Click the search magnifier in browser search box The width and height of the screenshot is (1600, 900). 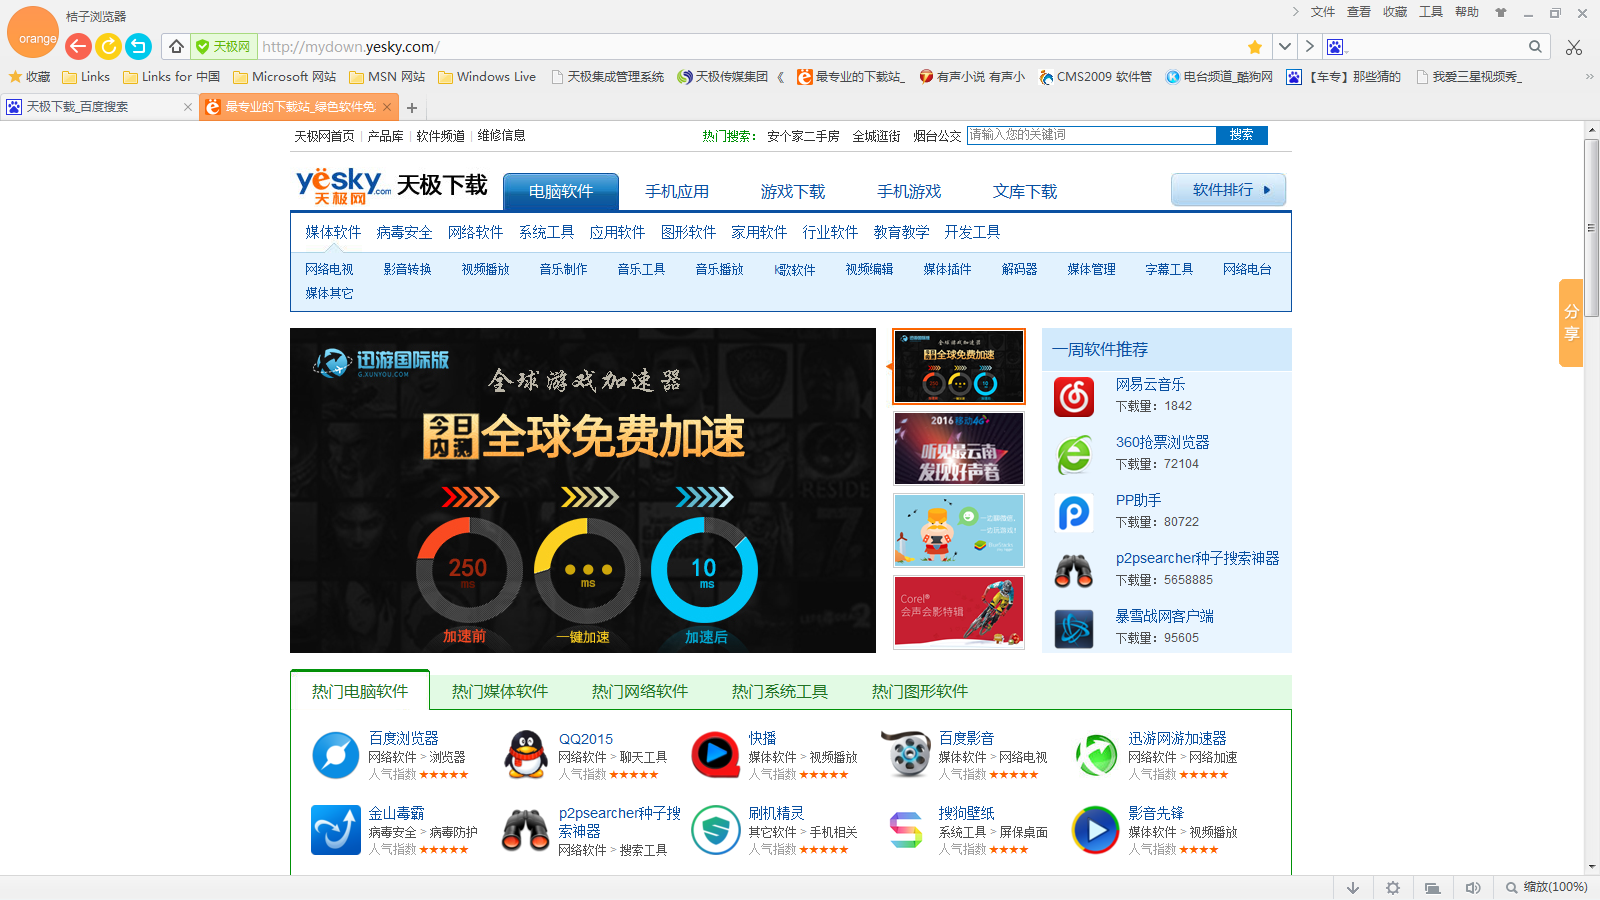point(1535,46)
